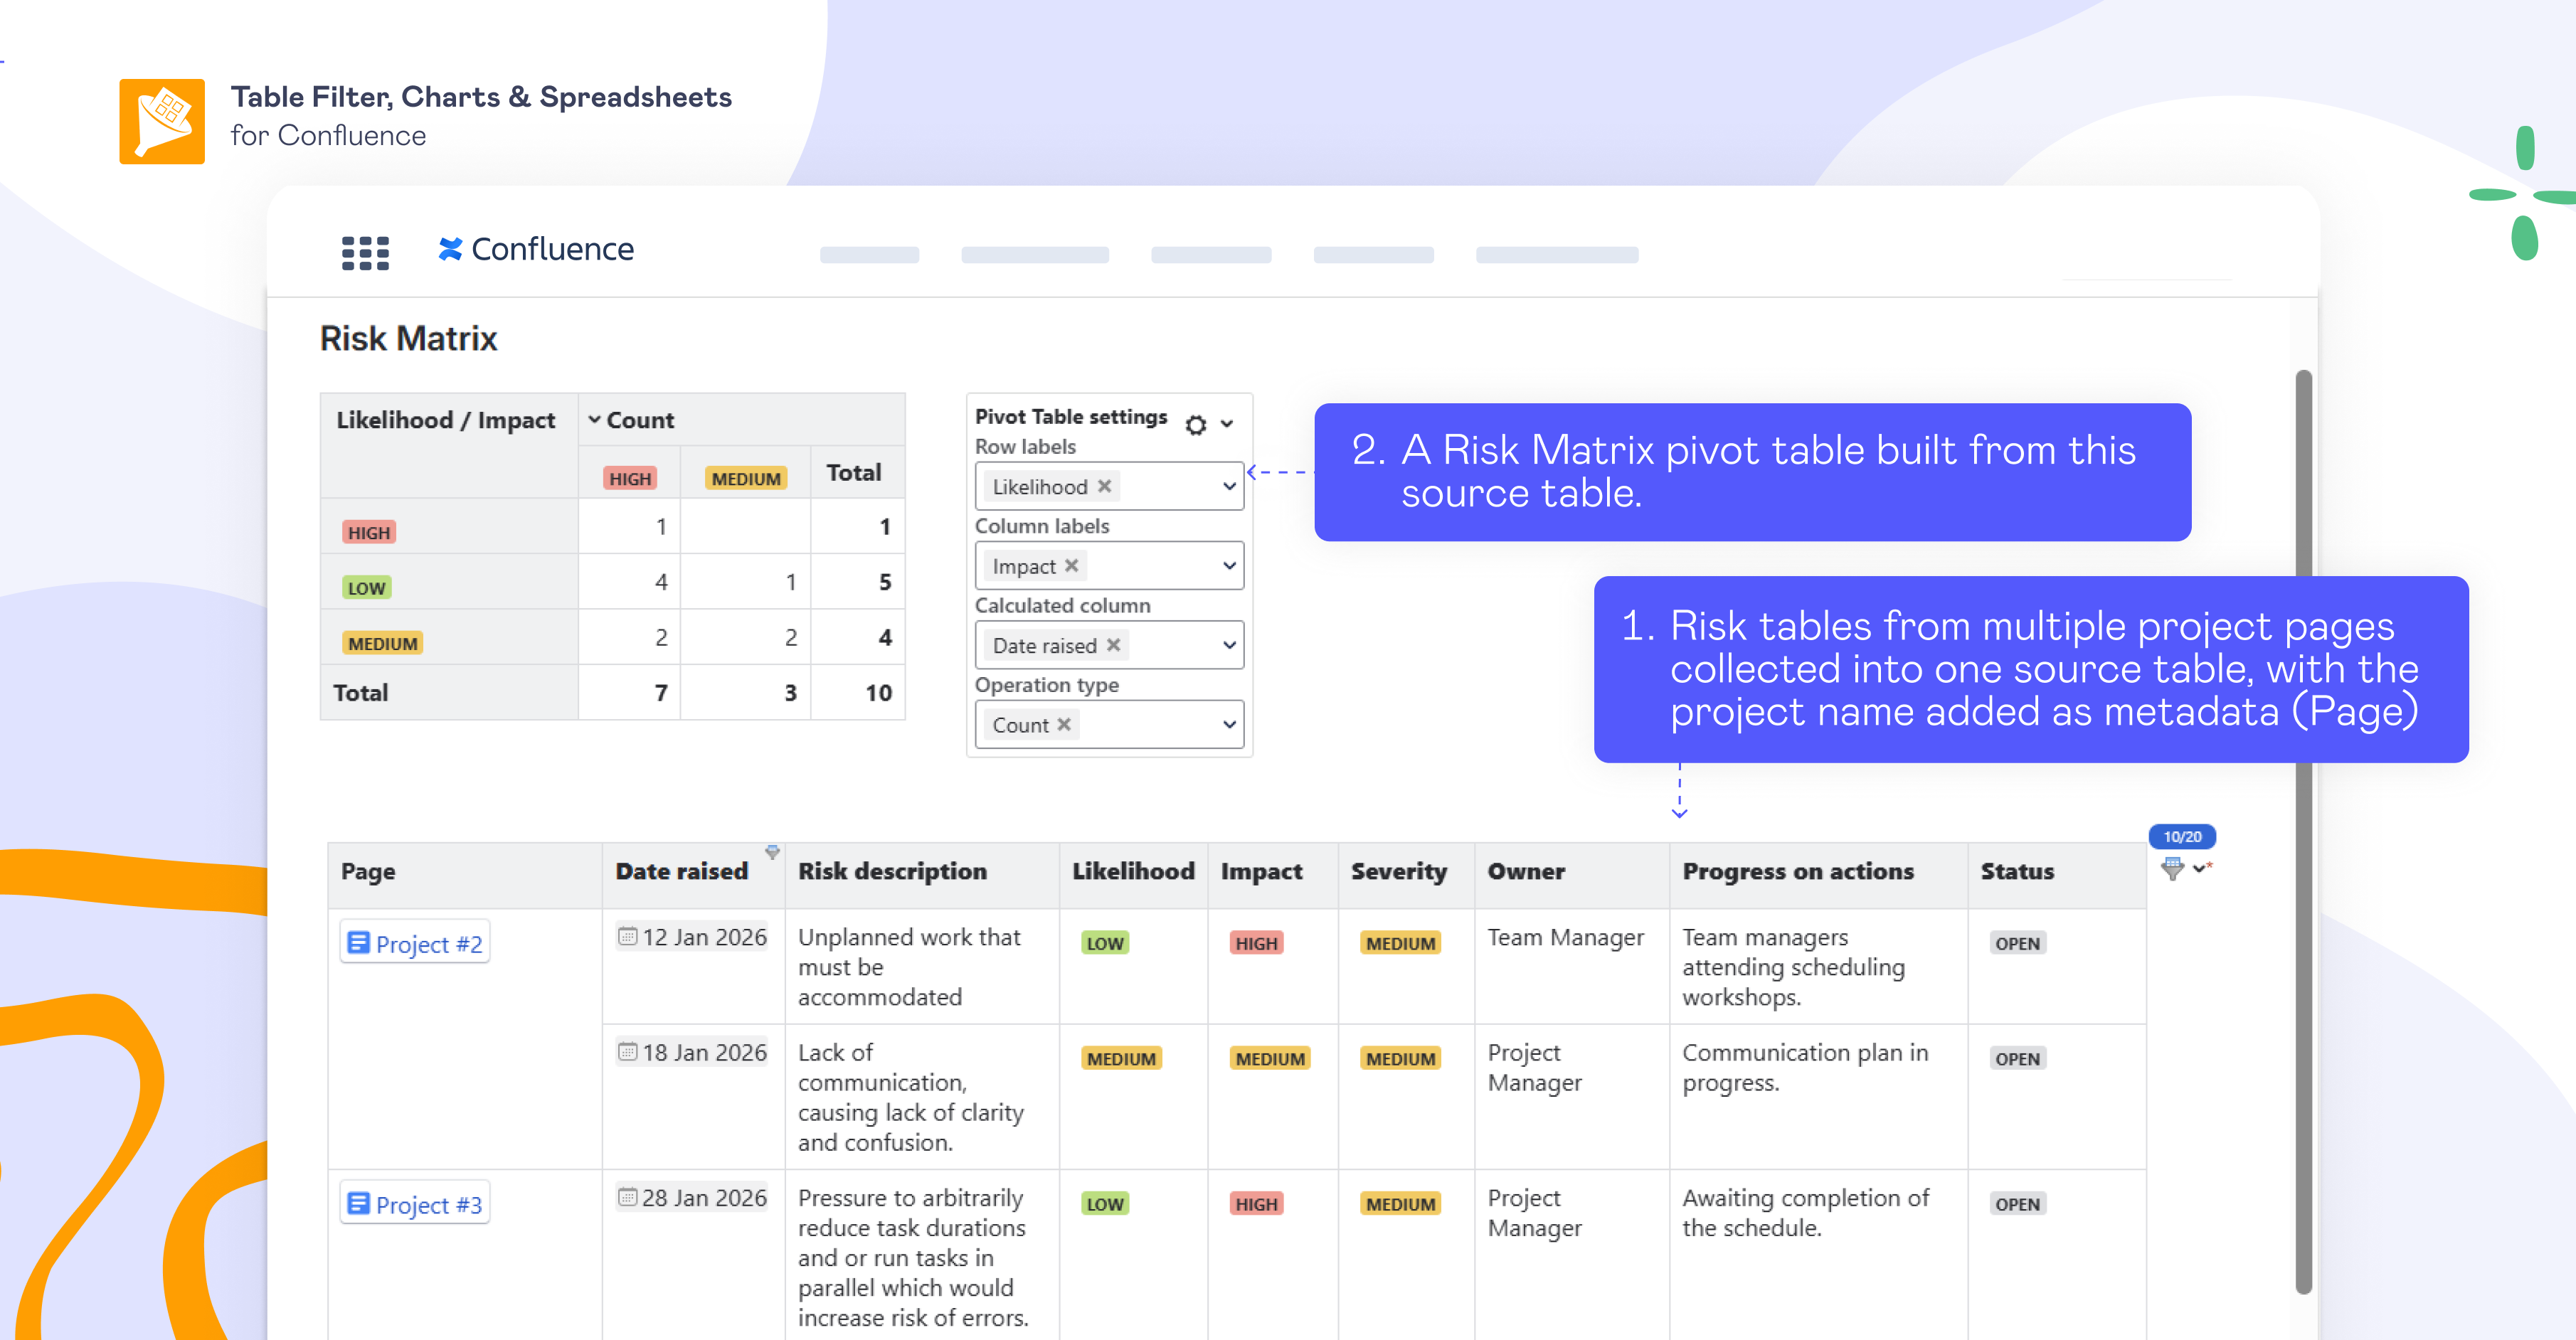The width and height of the screenshot is (2576, 1340).
Task: Click the Project #3 page icon
Action: [x=358, y=1203]
